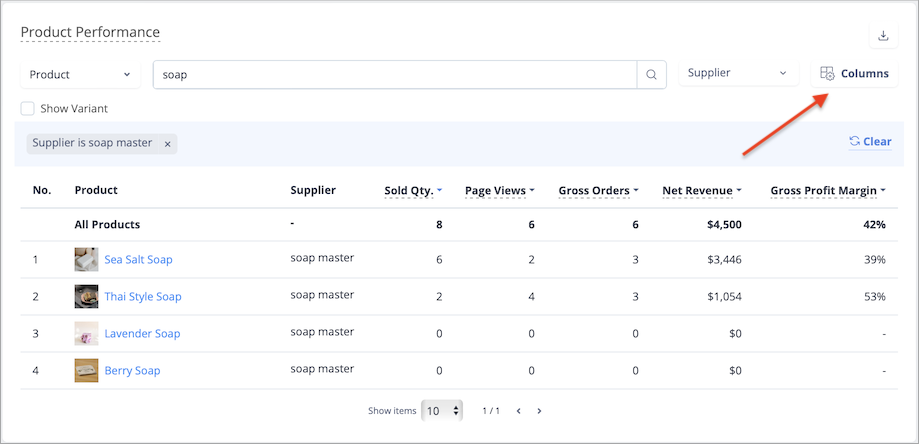Sort by the Page Views column
Image resolution: width=919 pixels, height=444 pixels.
click(x=499, y=190)
